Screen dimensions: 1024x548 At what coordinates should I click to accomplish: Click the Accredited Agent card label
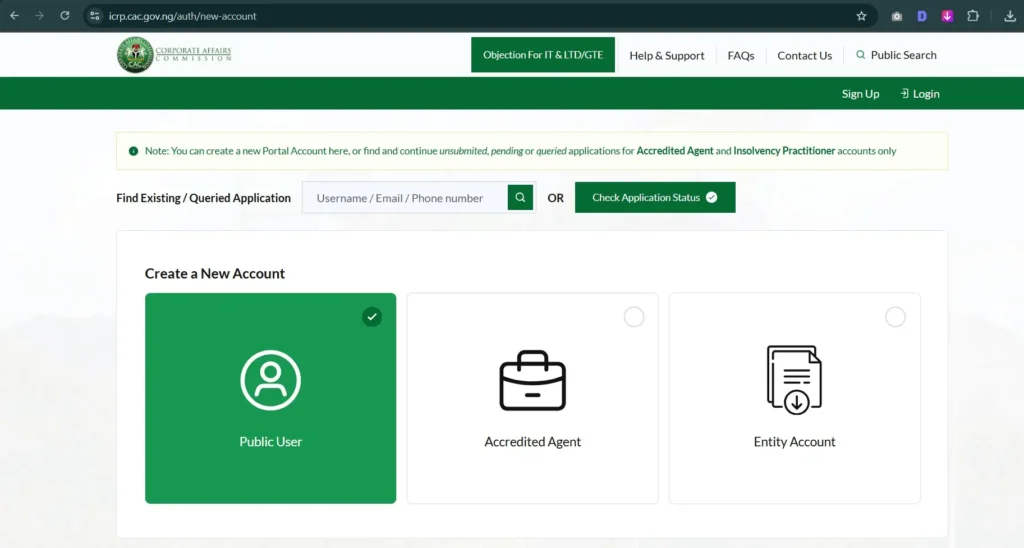(532, 442)
